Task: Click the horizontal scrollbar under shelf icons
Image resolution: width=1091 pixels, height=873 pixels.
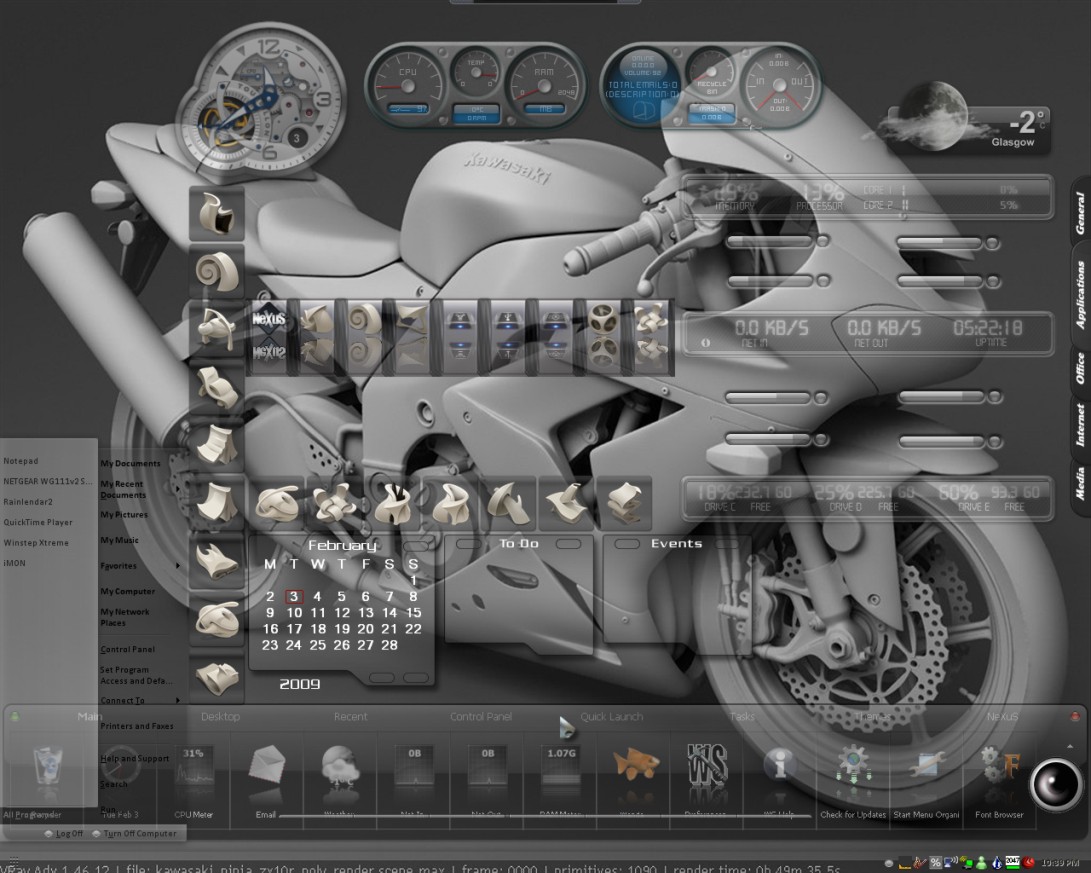Action: coord(545,815)
